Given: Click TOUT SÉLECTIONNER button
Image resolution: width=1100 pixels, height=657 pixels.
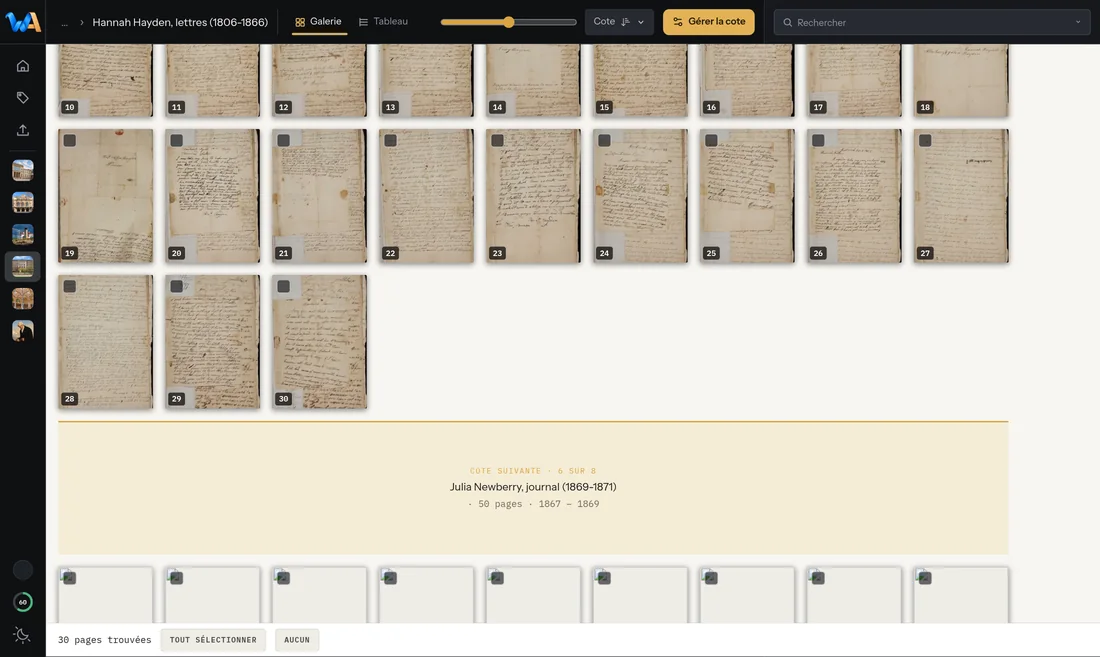Looking at the screenshot, I should 213,639.
